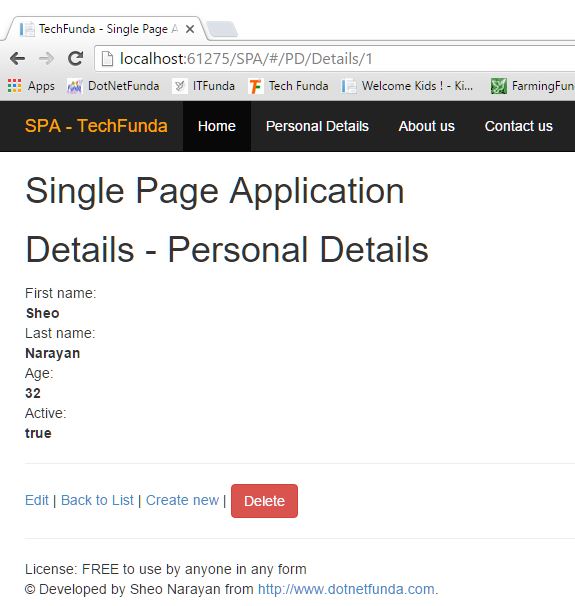Open Personal Details in navbar
This screenshot has height=606, width=575.
point(317,126)
